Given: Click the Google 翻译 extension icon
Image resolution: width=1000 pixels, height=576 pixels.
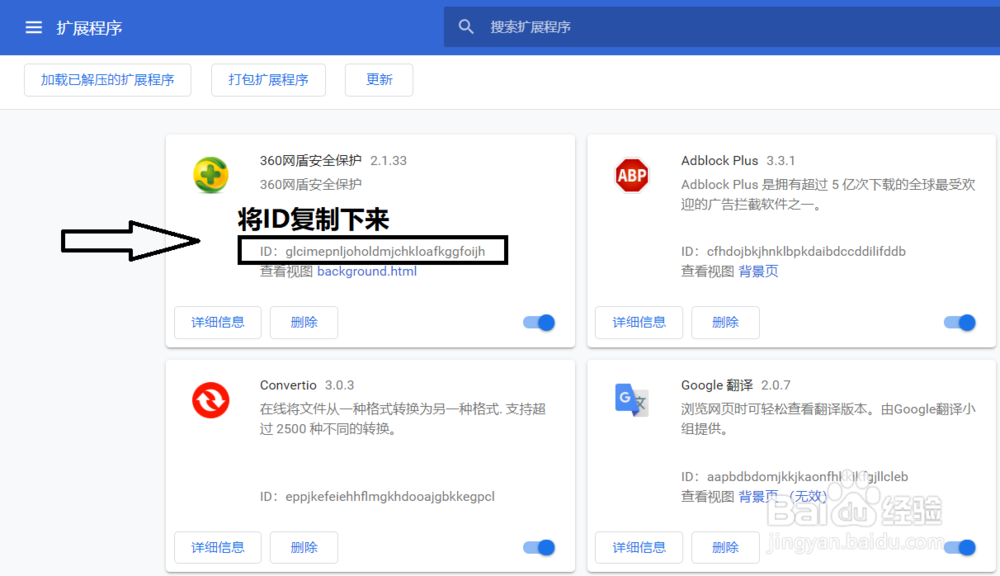Looking at the screenshot, I should click(631, 400).
